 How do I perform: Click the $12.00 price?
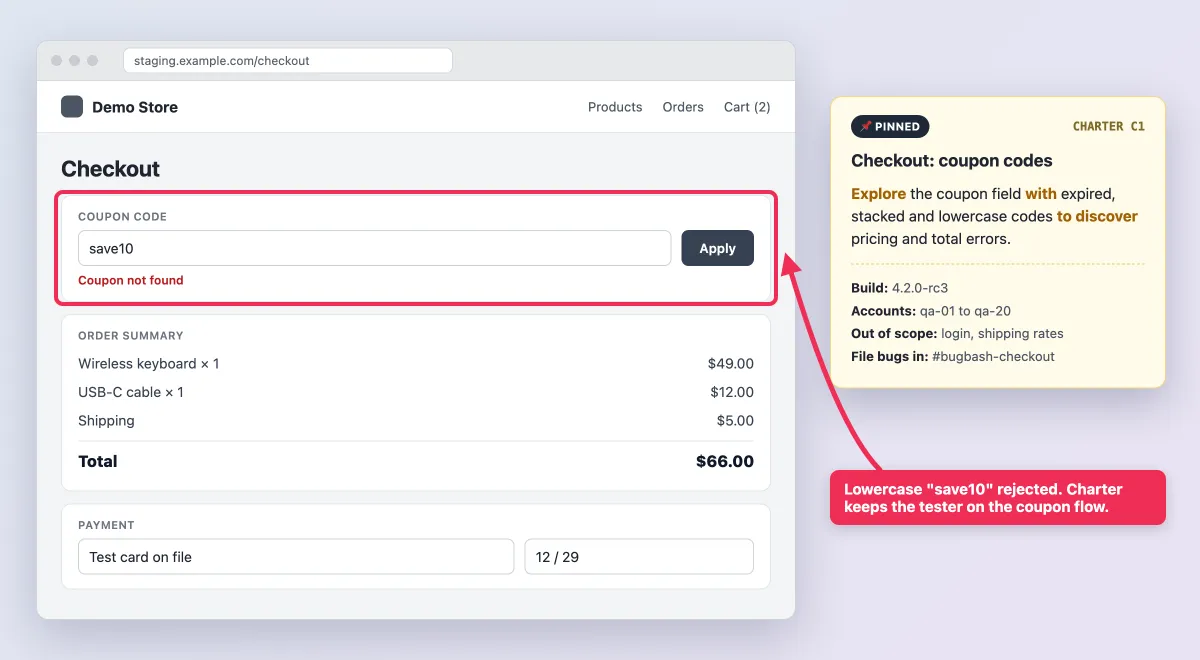point(732,392)
